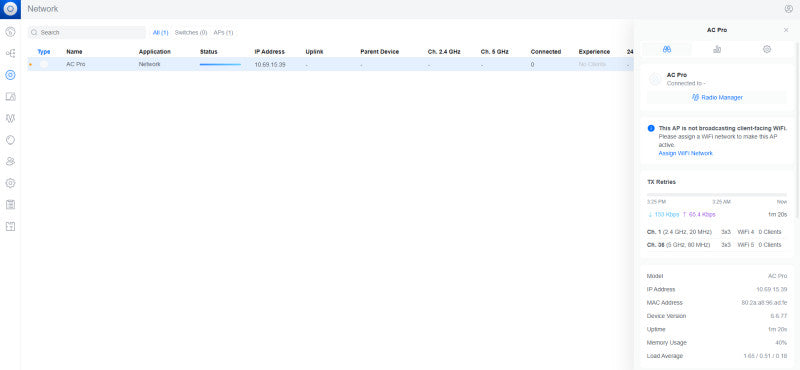Open the bottom calendar-like sidebar icon

coord(10,226)
